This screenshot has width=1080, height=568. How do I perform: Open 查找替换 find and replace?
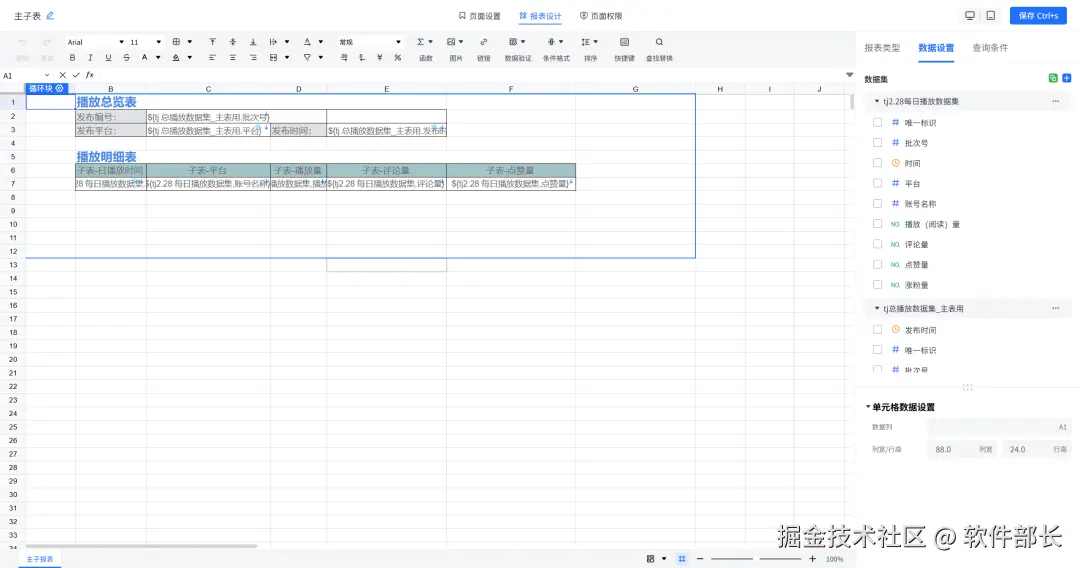click(x=659, y=49)
